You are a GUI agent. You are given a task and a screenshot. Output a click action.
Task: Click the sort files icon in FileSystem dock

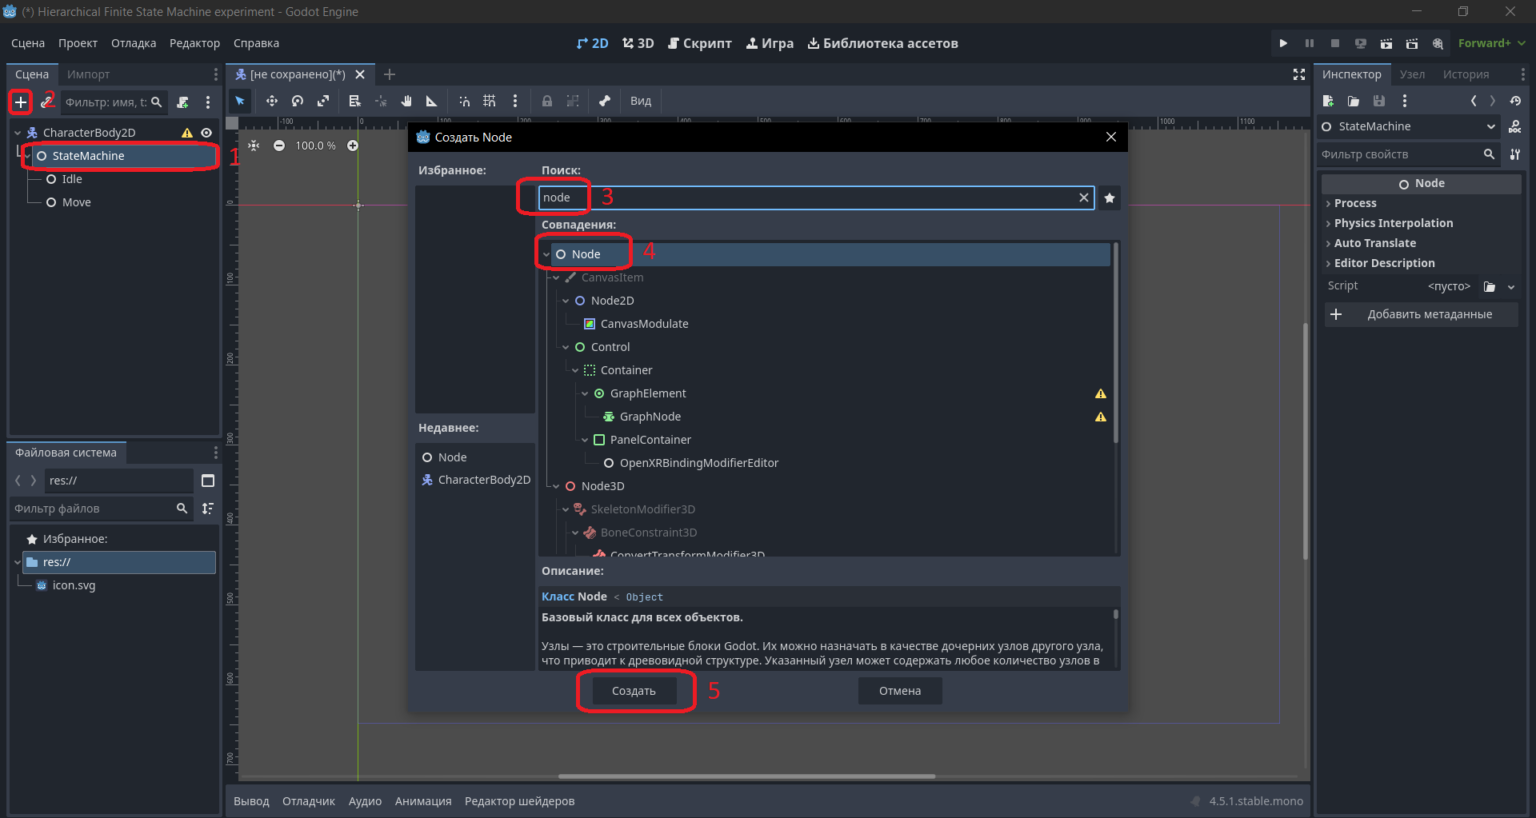208,509
